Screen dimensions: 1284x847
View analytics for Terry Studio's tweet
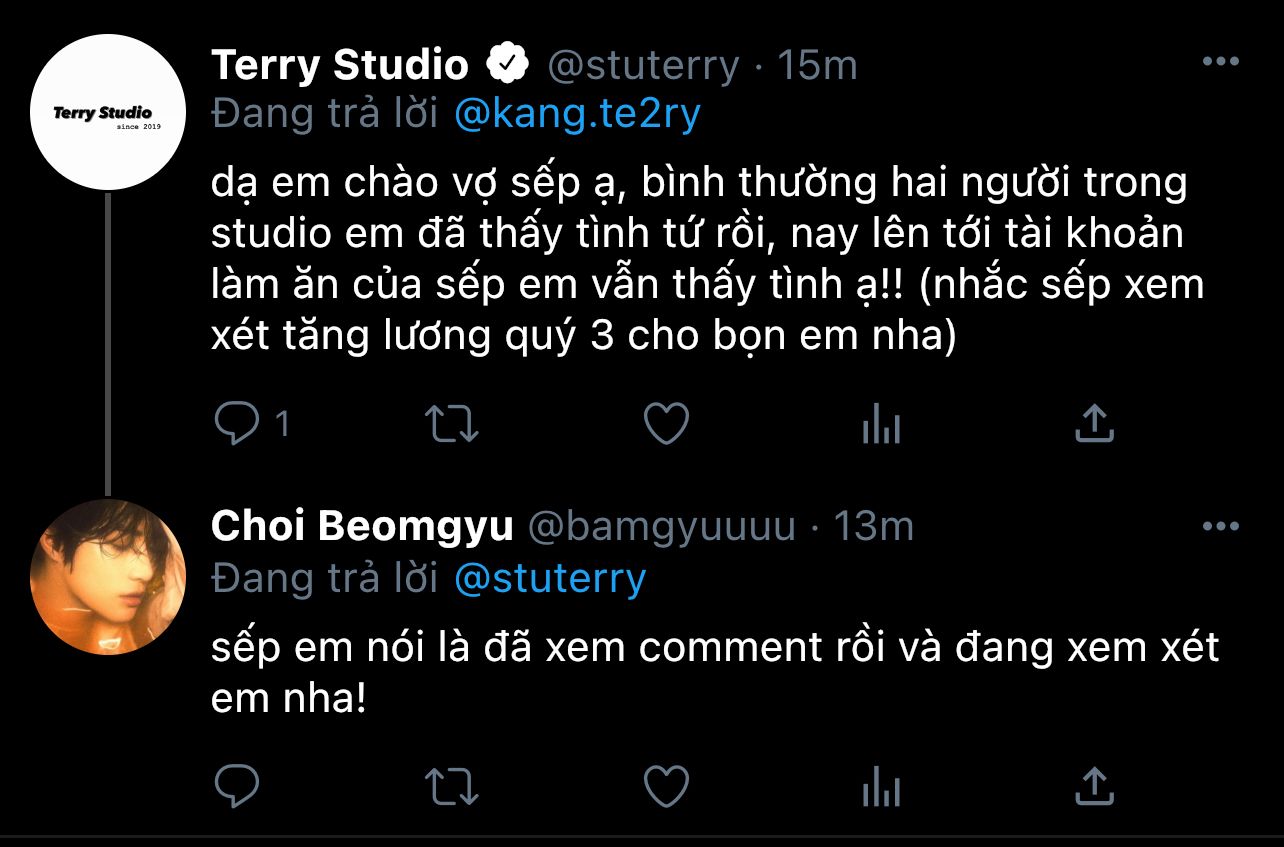click(x=880, y=426)
